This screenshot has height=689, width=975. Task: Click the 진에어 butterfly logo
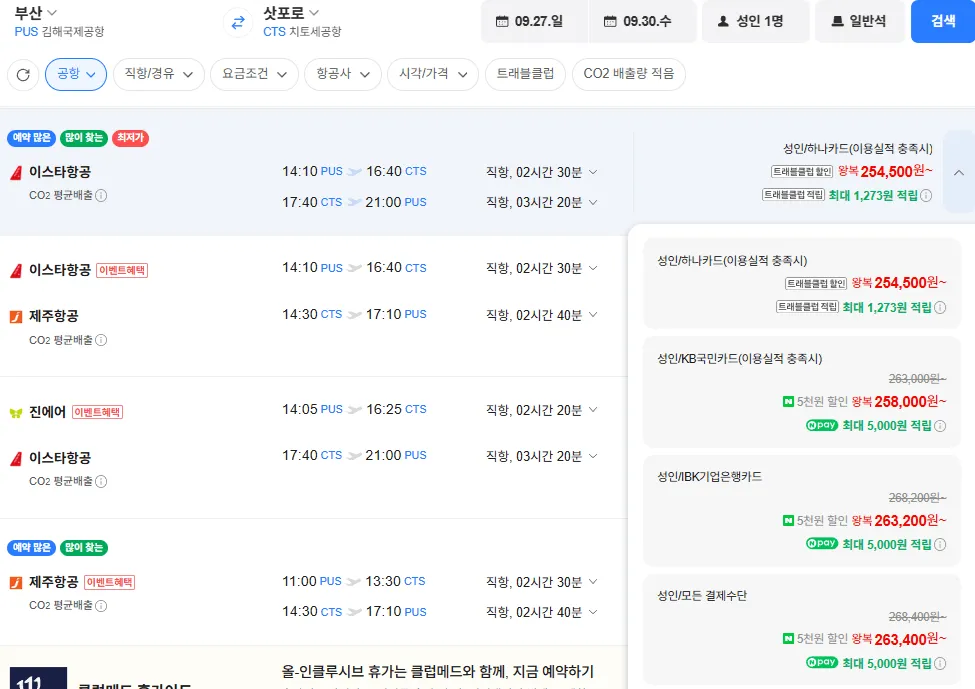tap(16, 412)
